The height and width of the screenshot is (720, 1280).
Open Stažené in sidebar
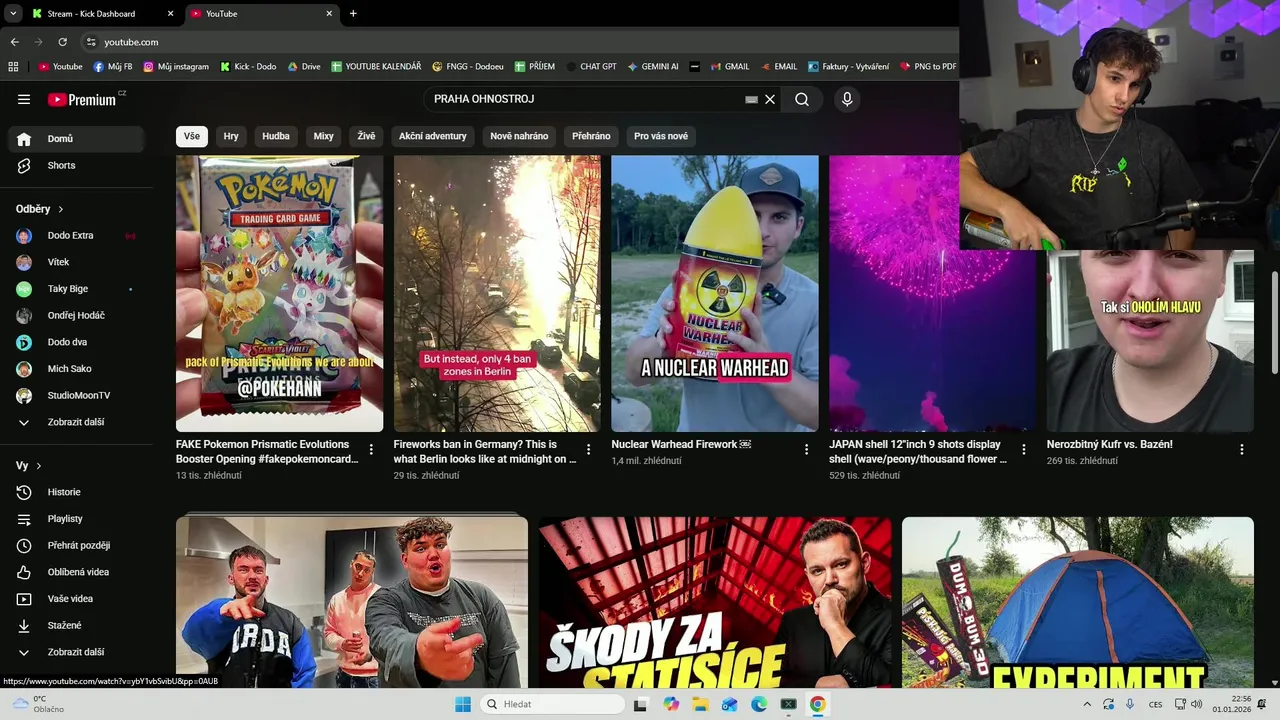(76, 625)
